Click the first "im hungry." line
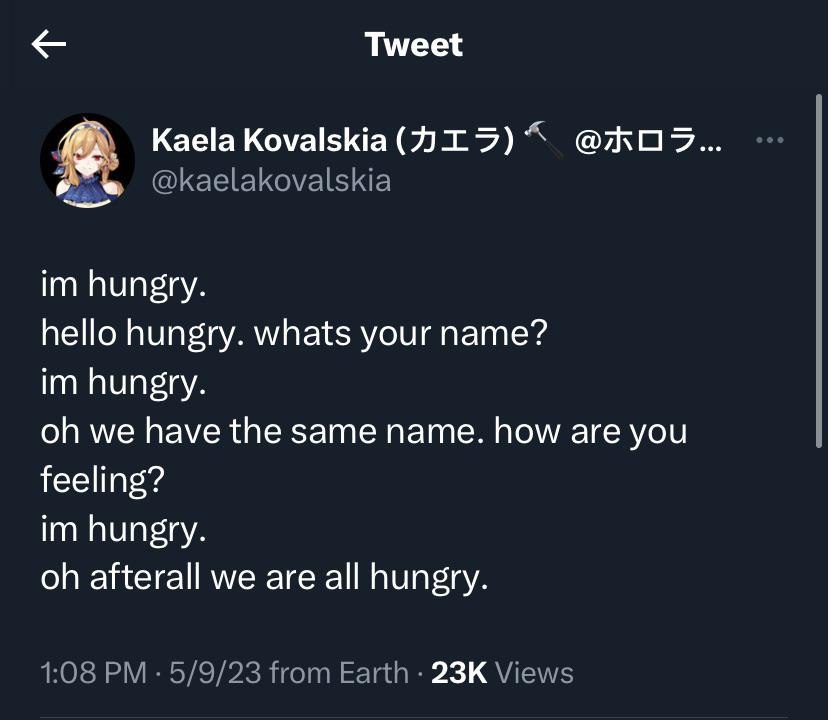The image size is (828, 720). [123, 285]
